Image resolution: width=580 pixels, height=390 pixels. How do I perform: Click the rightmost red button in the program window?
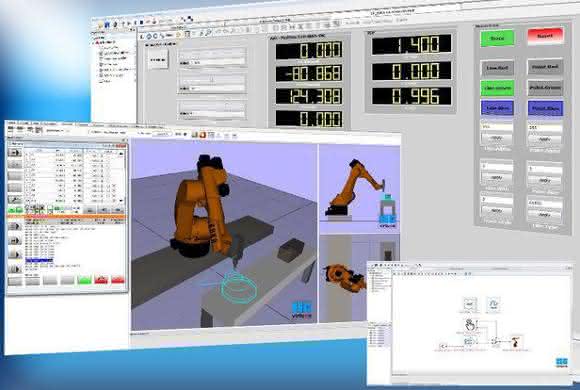pos(118,279)
